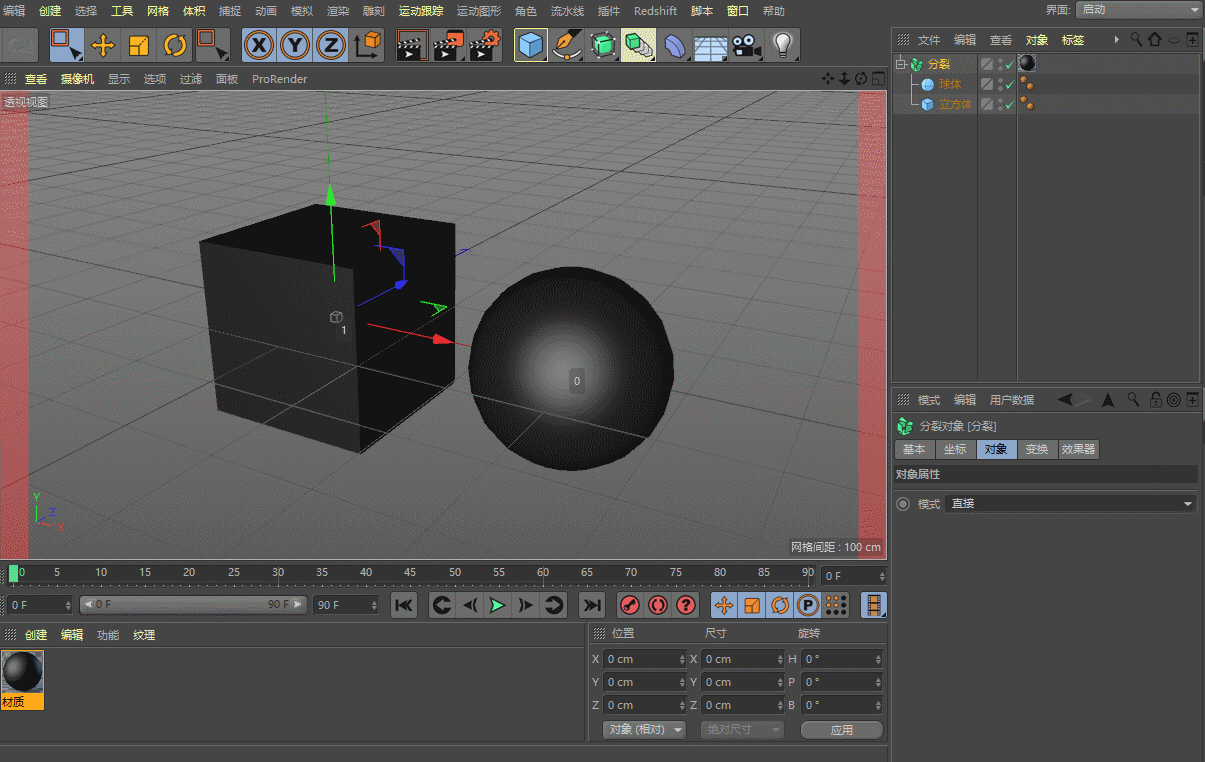The height and width of the screenshot is (762, 1205).
Task: Open the 模式 dropdown showing 直接
Action: click(x=1071, y=504)
